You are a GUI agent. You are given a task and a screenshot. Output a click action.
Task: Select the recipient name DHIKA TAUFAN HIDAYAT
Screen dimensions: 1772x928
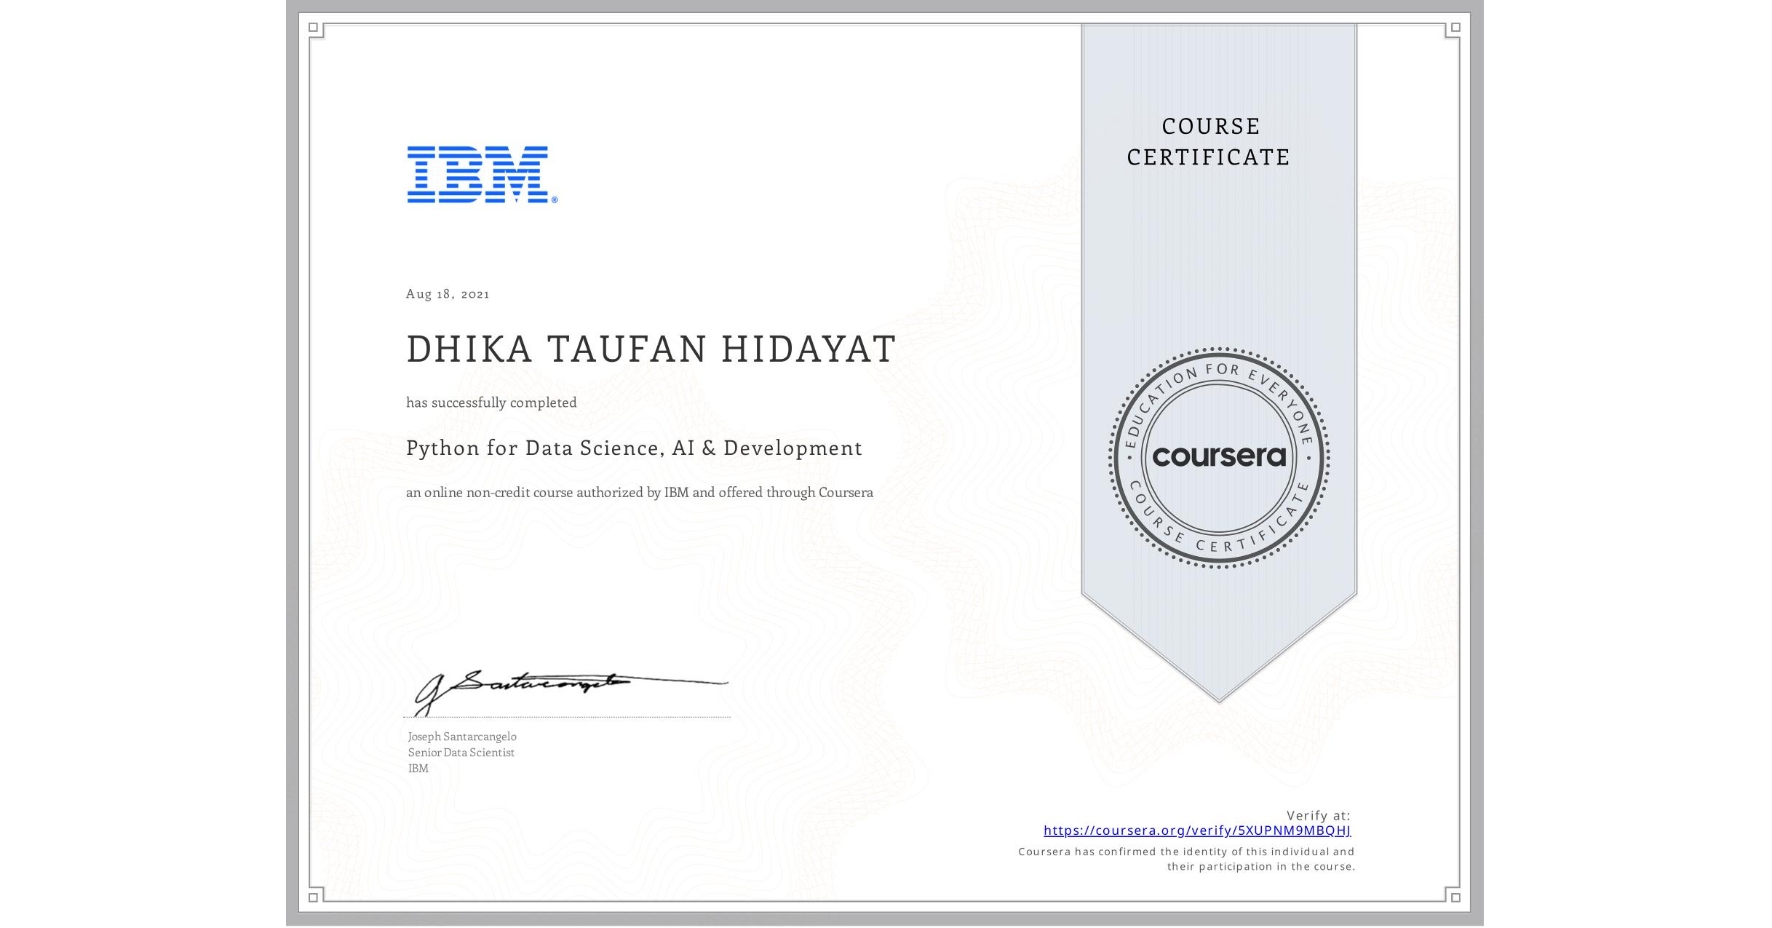tap(650, 350)
